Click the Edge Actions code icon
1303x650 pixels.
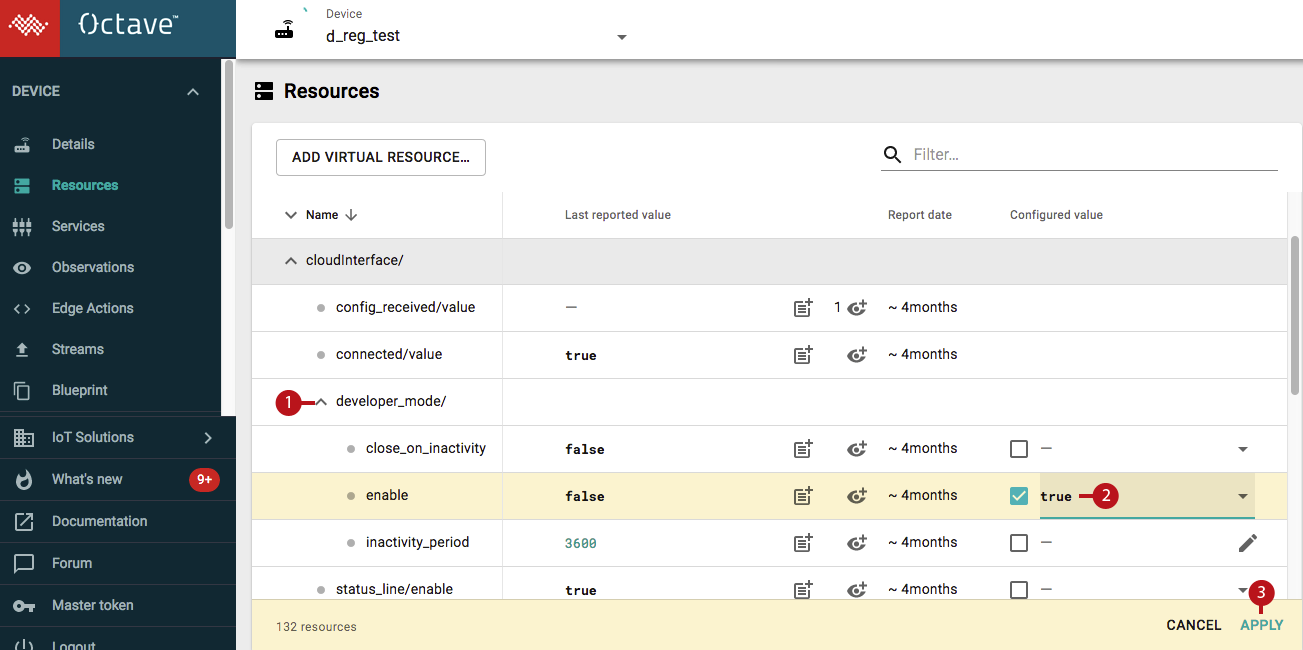click(22, 308)
